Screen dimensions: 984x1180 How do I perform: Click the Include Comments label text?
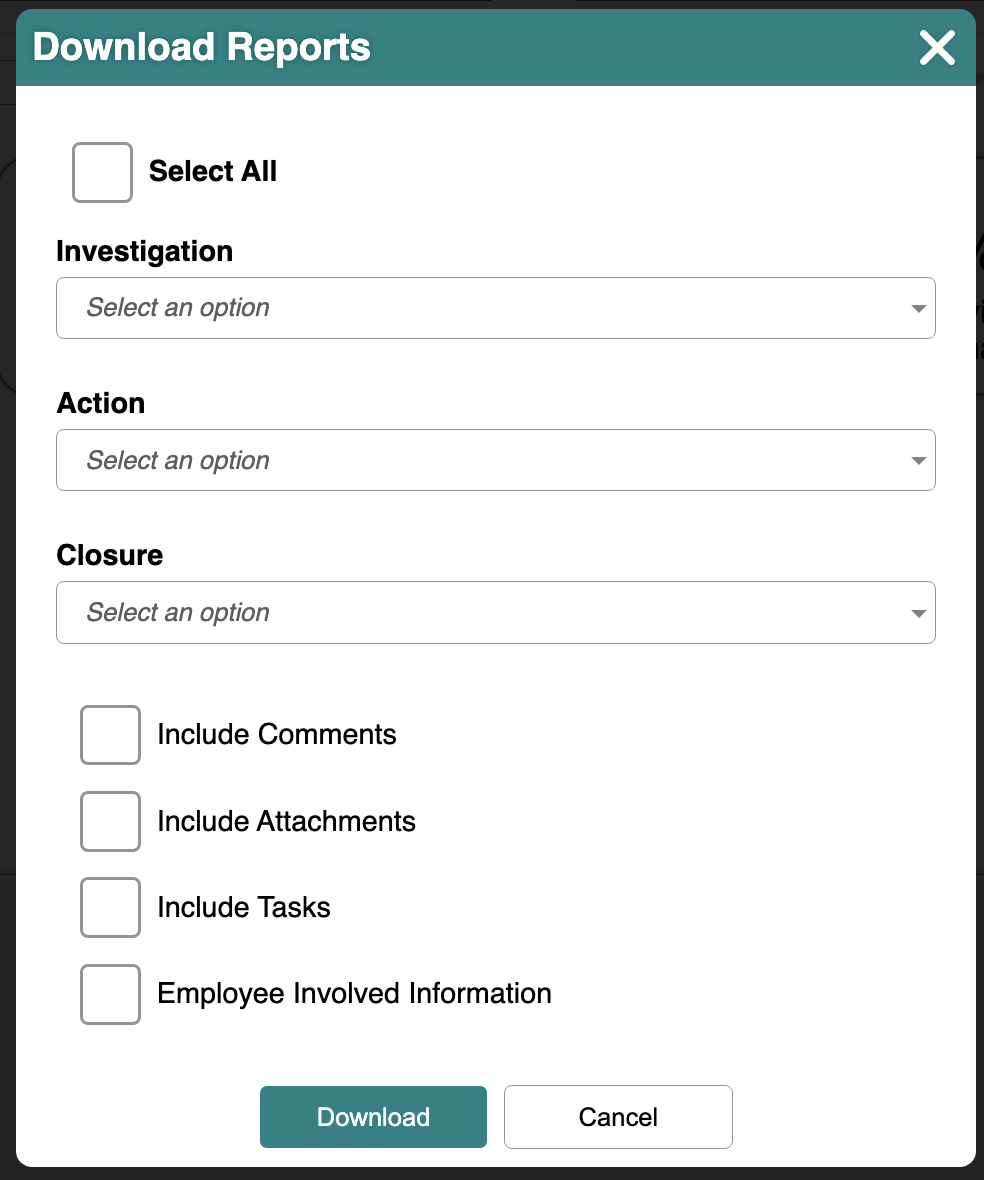(x=277, y=734)
